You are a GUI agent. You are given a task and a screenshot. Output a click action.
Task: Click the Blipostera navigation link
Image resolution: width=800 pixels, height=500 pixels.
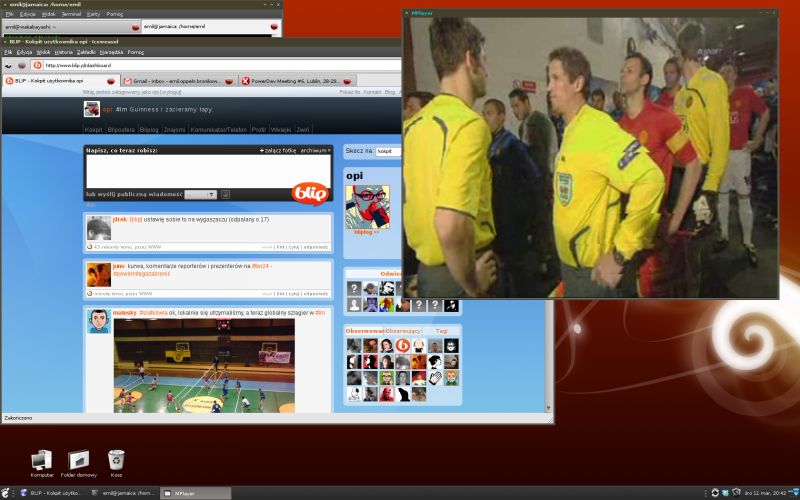121,130
